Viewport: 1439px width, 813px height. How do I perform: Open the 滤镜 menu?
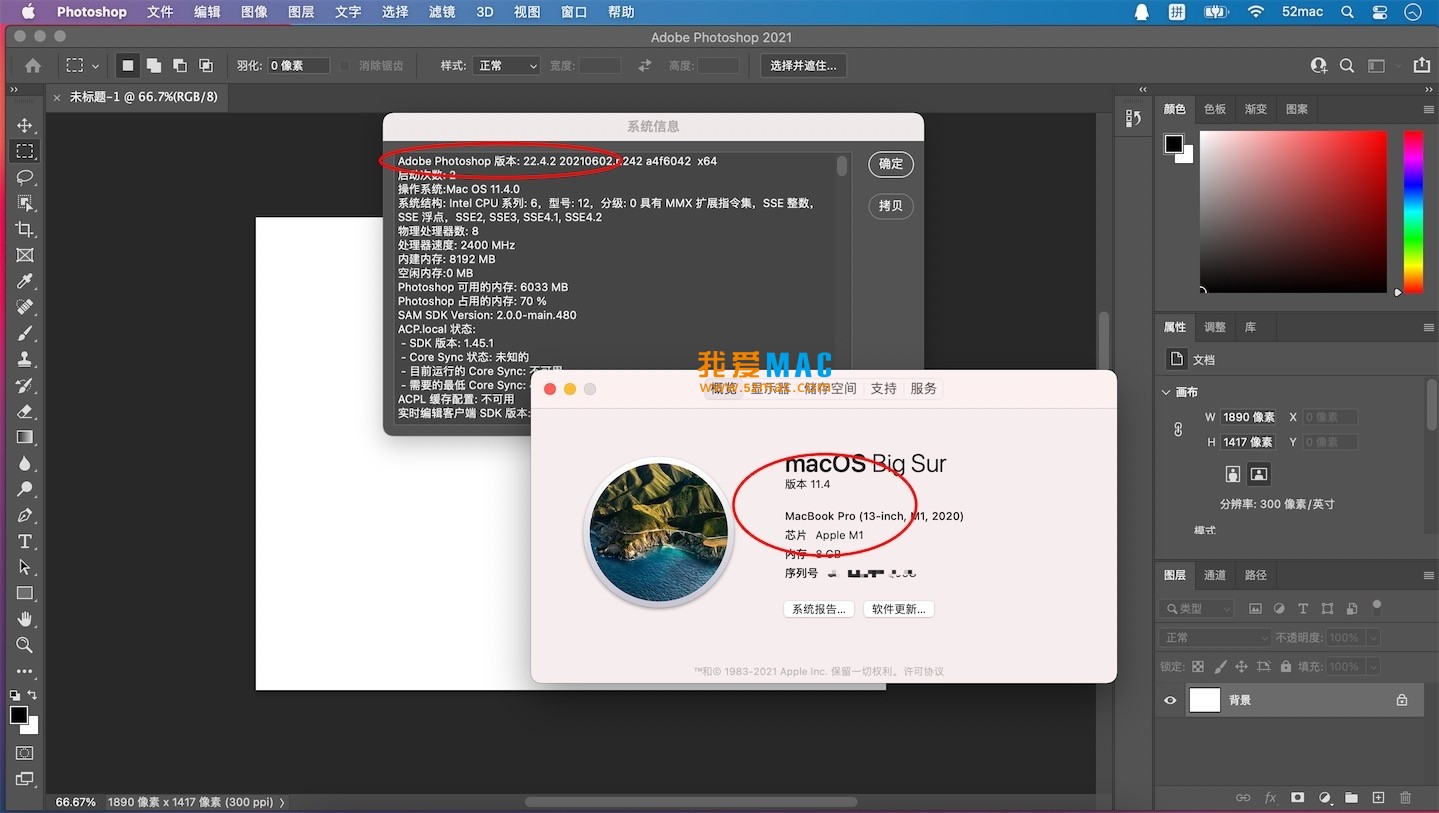coord(441,12)
